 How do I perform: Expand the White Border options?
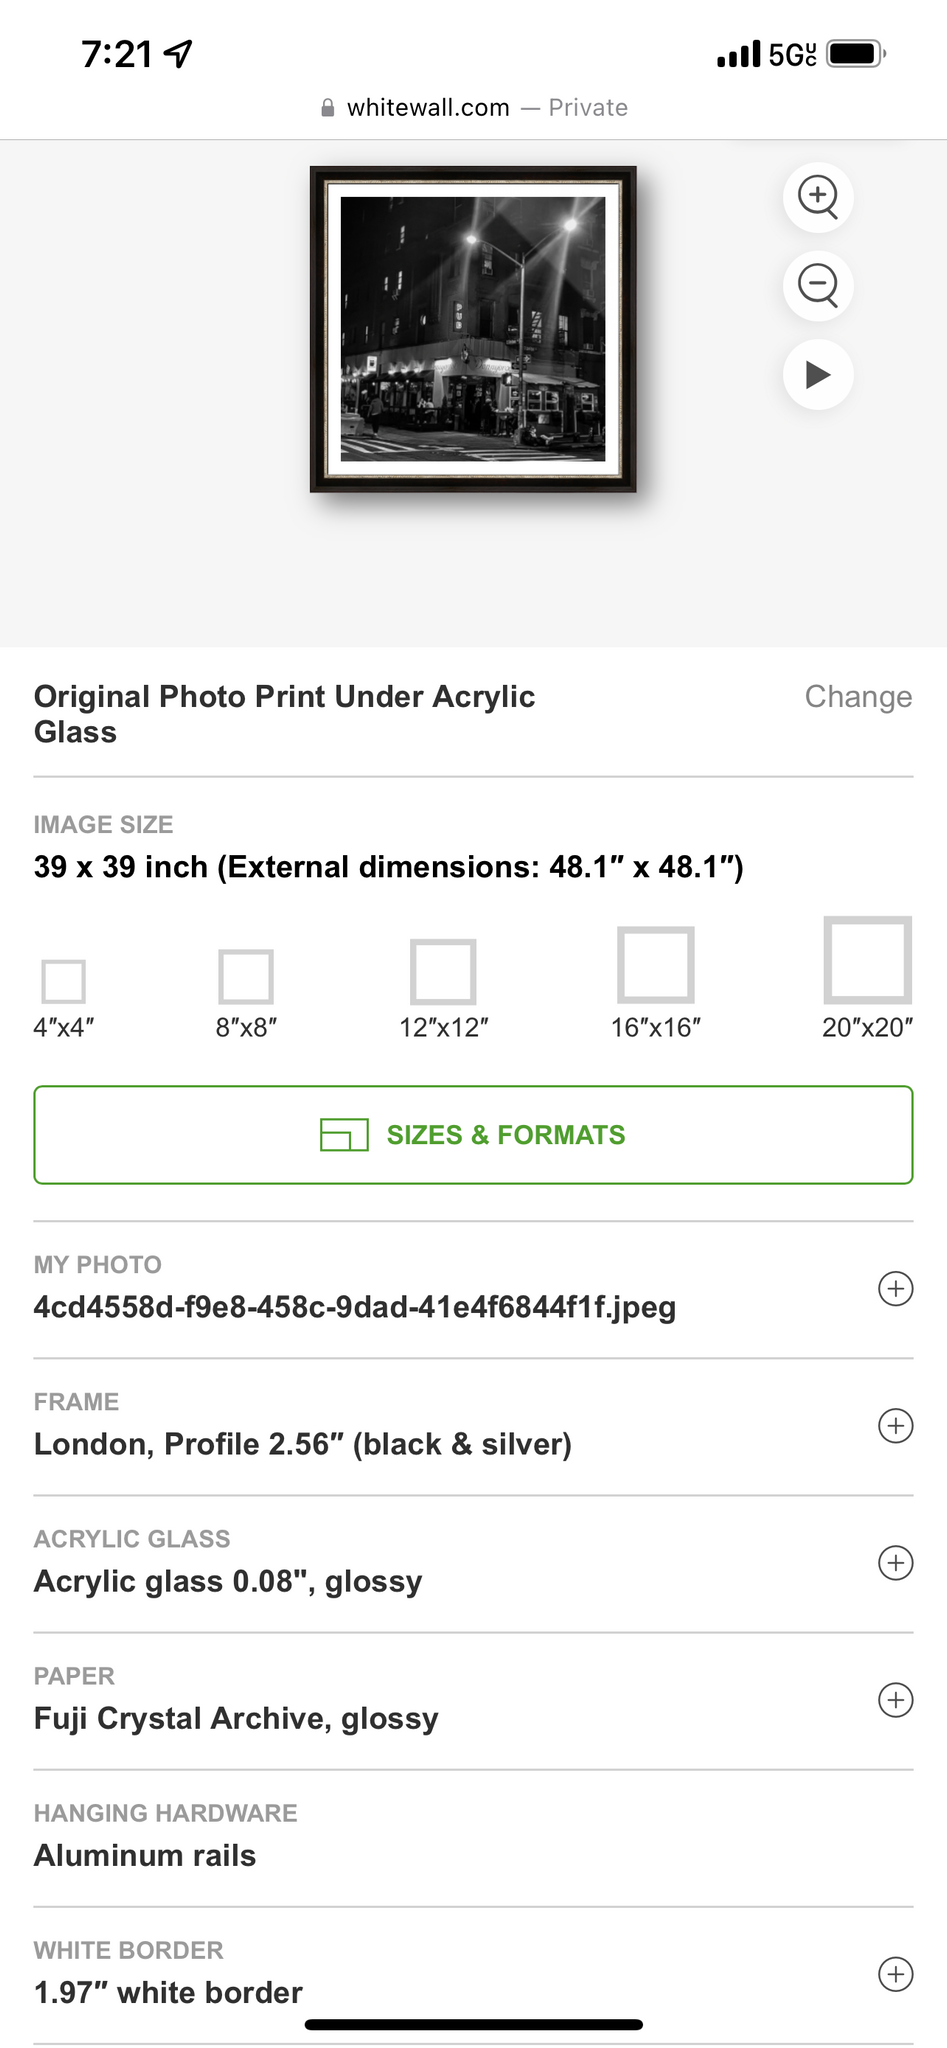tap(895, 1974)
